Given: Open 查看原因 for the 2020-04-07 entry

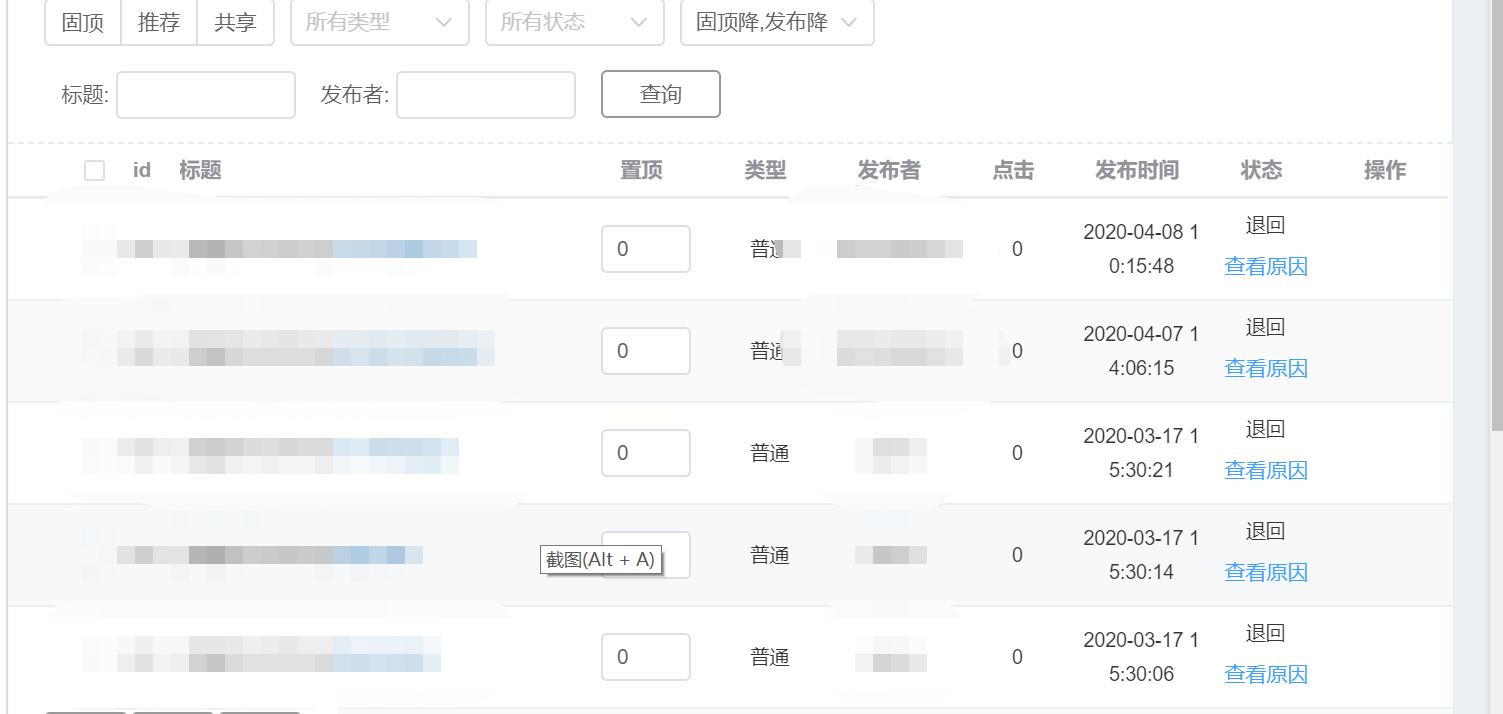Looking at the screenshot, I should pos(1266,368).
